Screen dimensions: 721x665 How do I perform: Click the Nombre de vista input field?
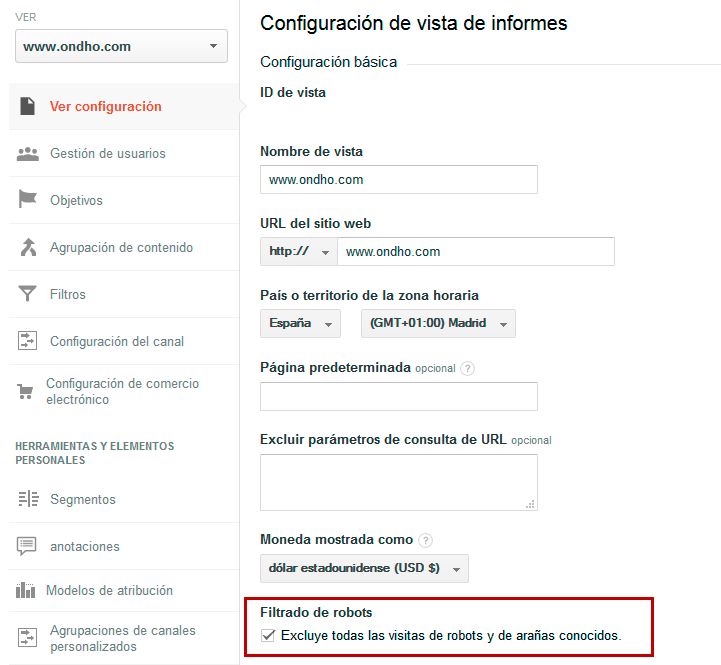point(399,179)
